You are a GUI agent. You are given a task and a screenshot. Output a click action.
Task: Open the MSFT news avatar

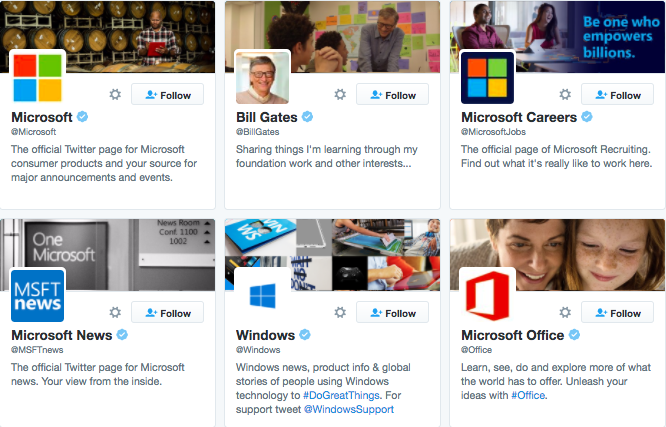[x=37, y=296]
